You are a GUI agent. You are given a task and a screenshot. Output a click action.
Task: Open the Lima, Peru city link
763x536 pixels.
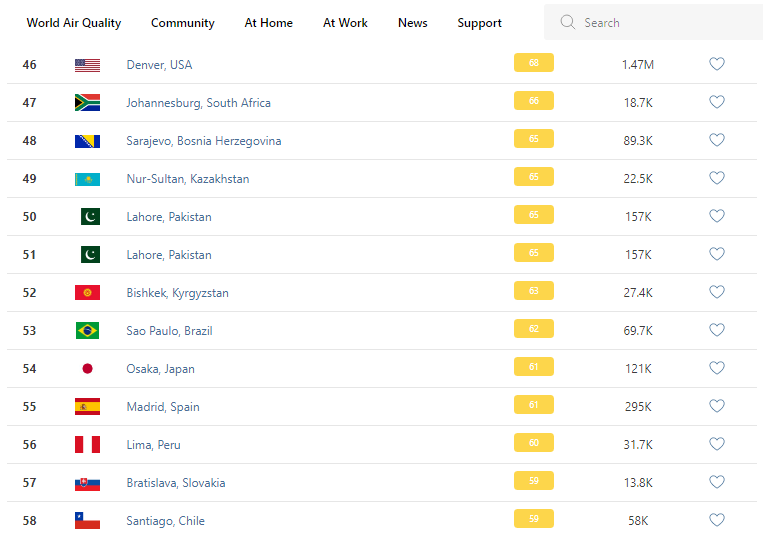[153, 445]
